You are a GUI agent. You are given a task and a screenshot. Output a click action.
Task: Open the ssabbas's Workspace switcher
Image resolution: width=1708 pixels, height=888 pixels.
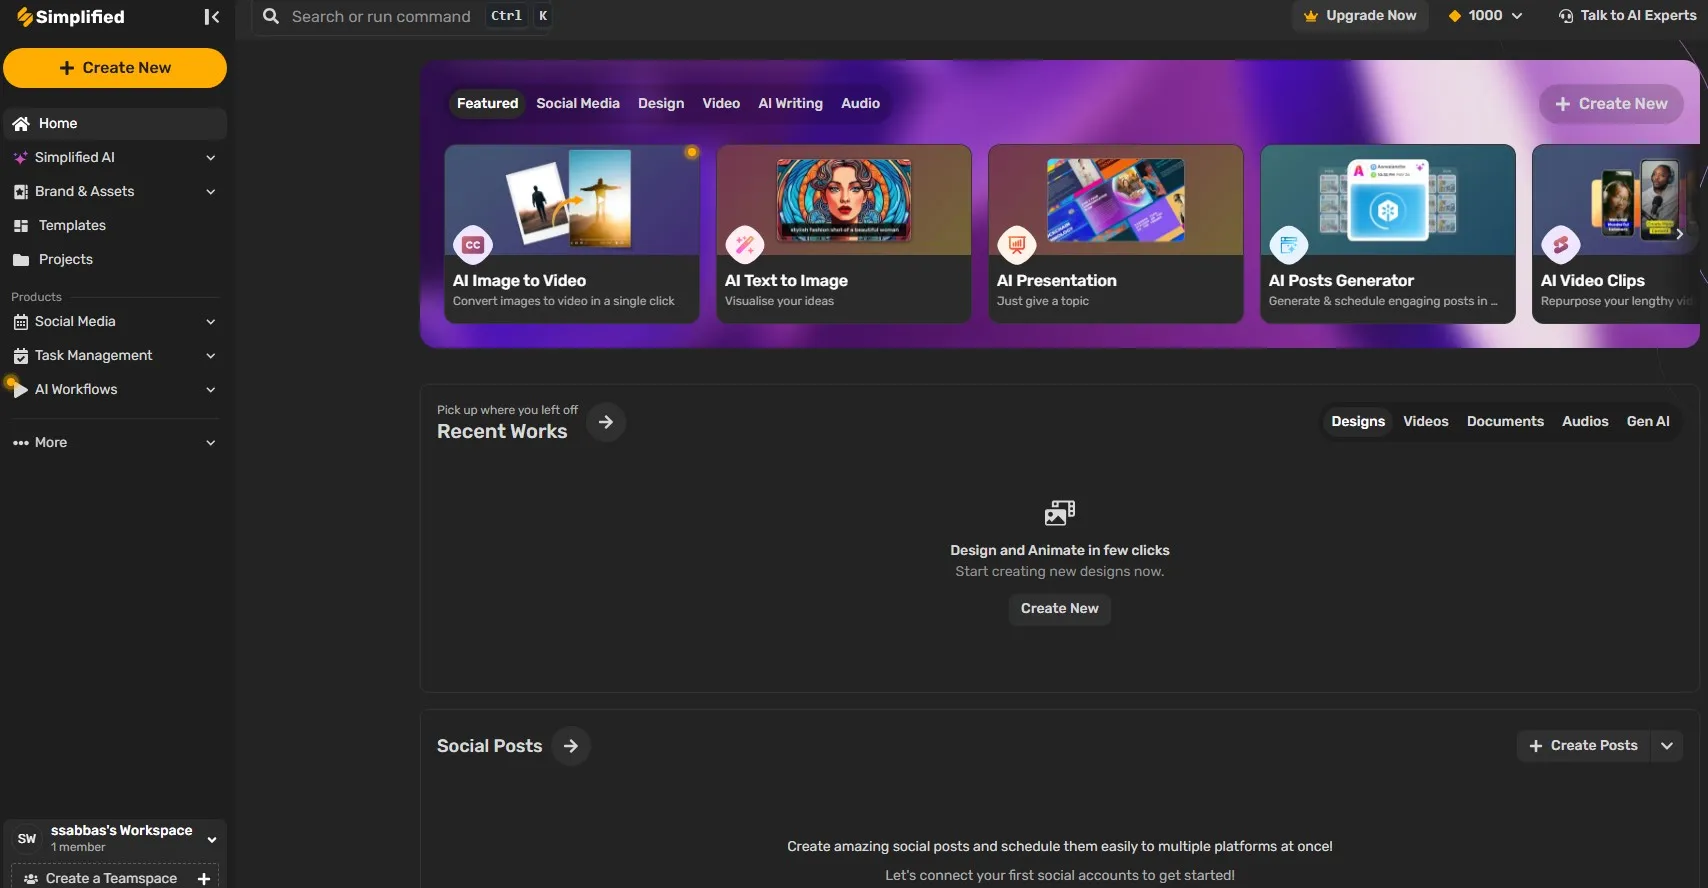[115, 838]
